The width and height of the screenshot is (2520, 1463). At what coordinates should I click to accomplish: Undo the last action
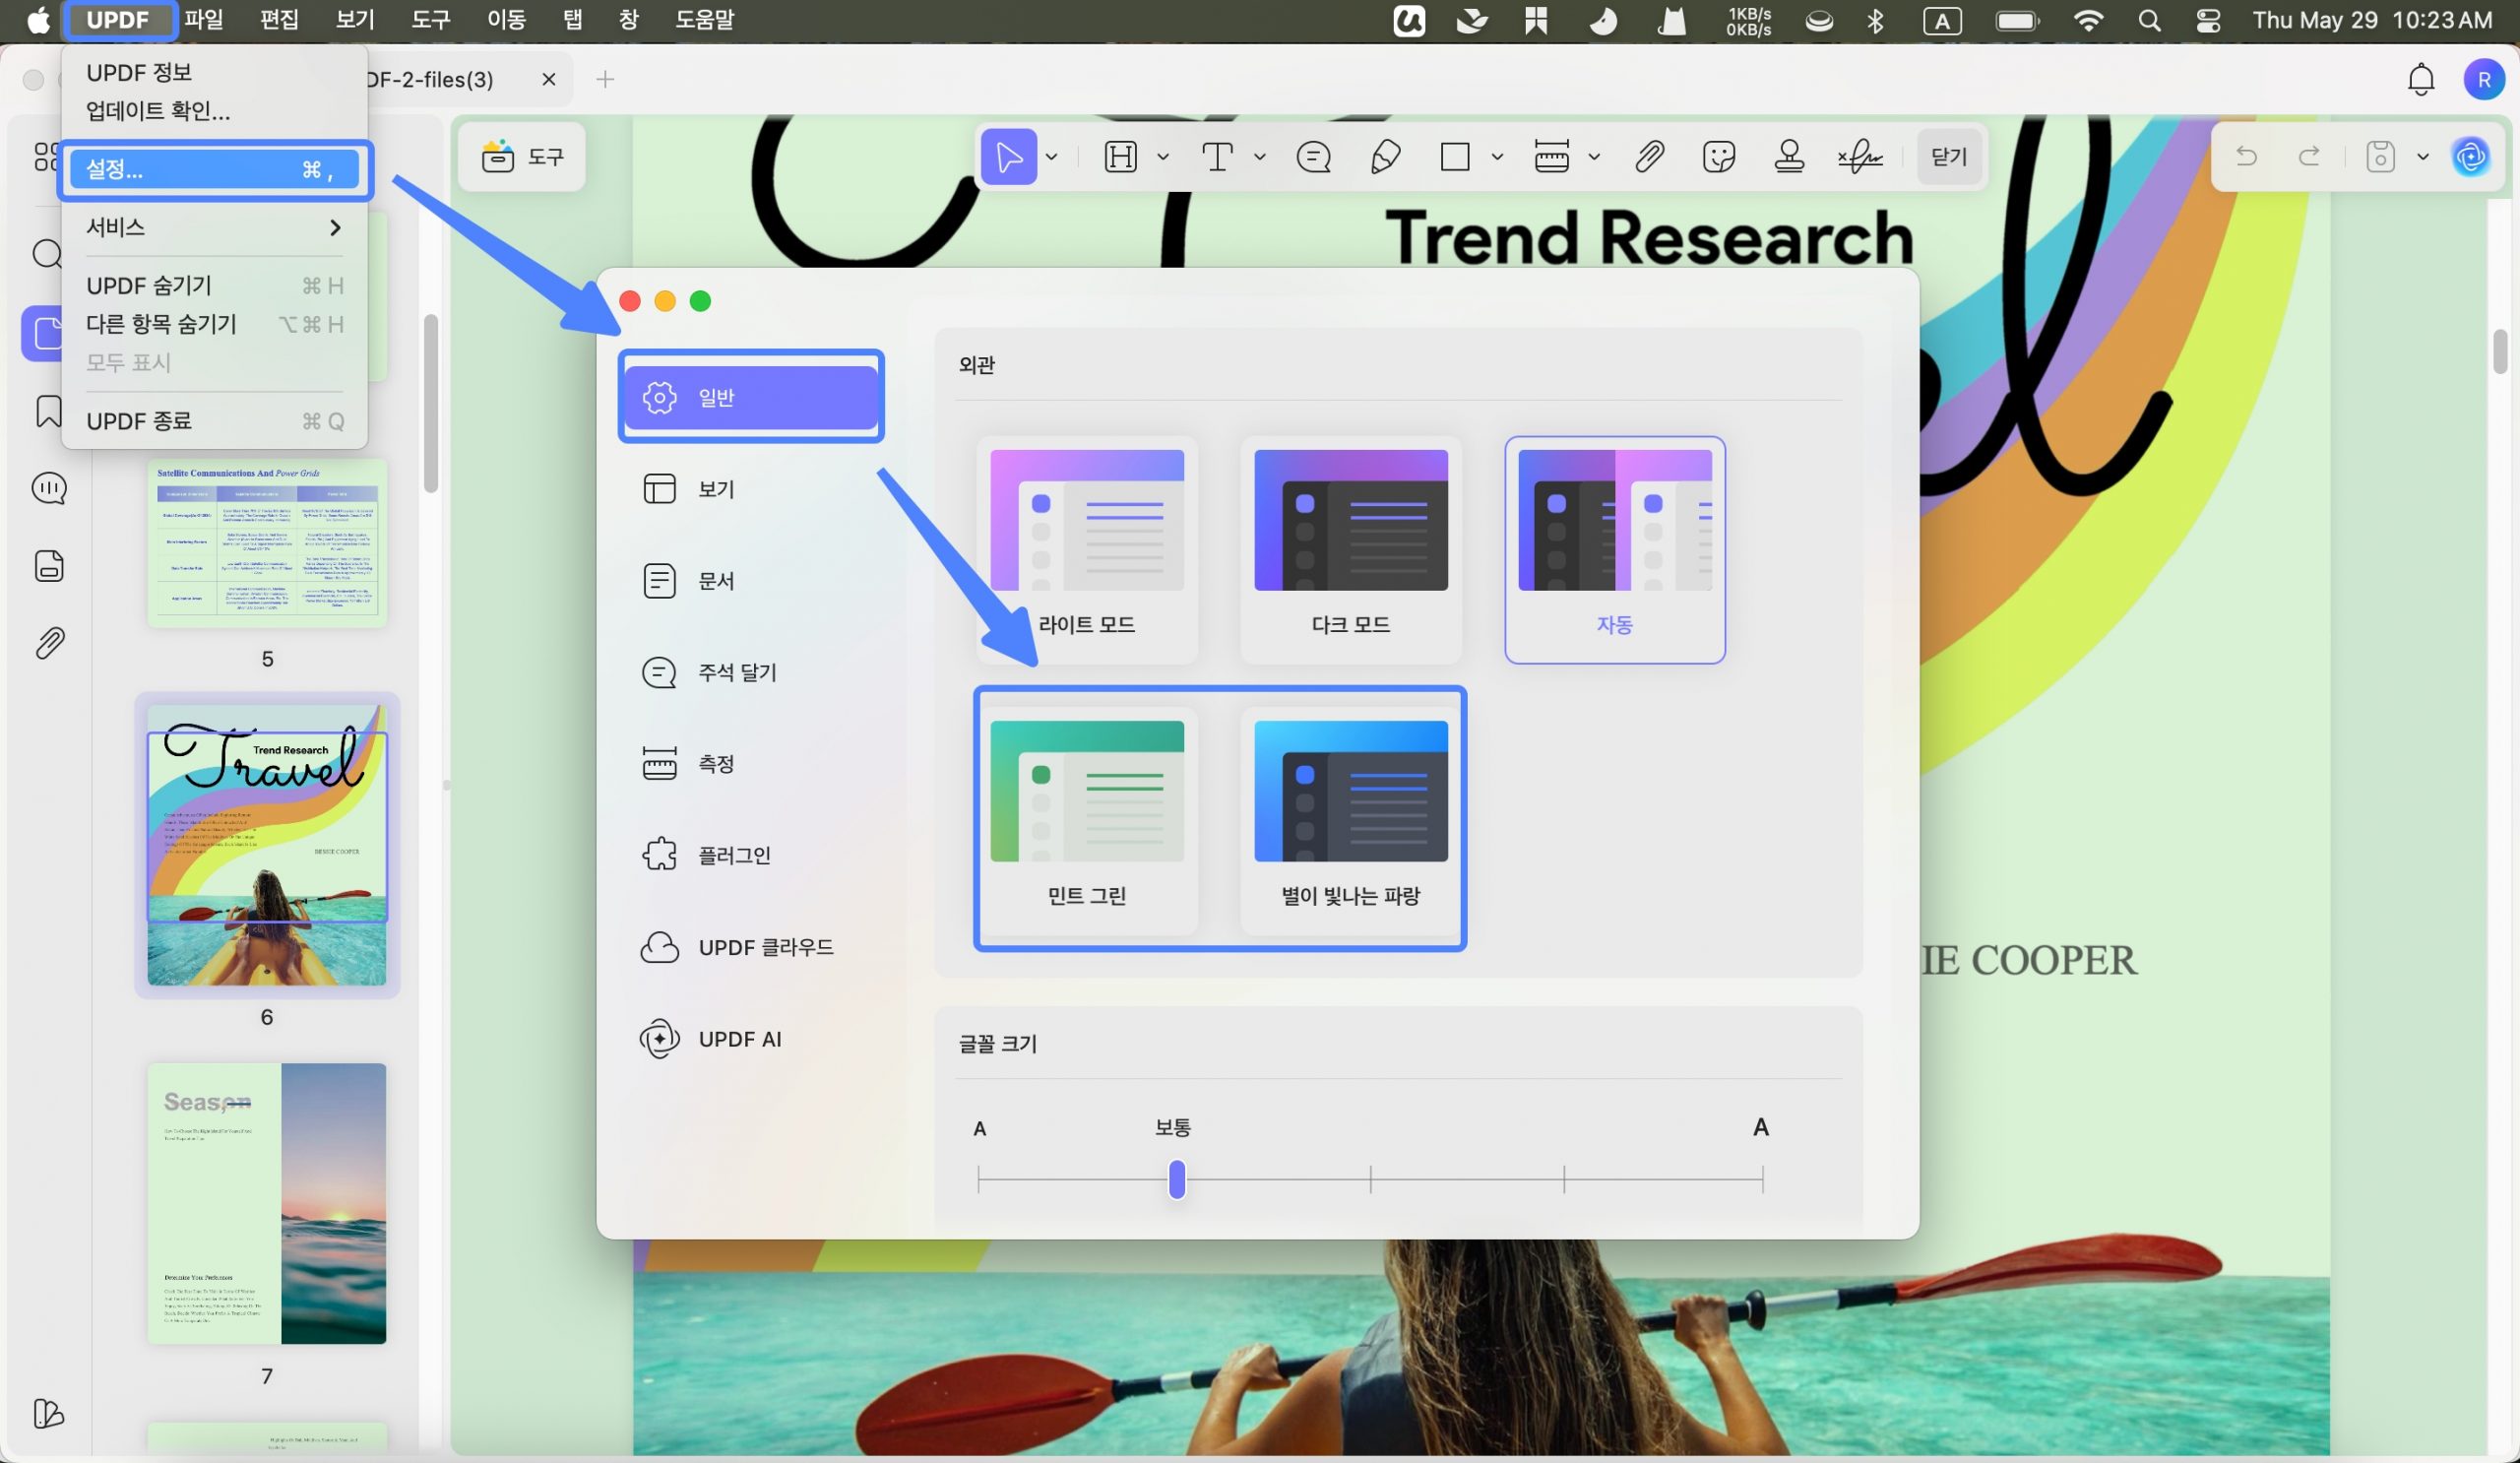pos(2246,157)
